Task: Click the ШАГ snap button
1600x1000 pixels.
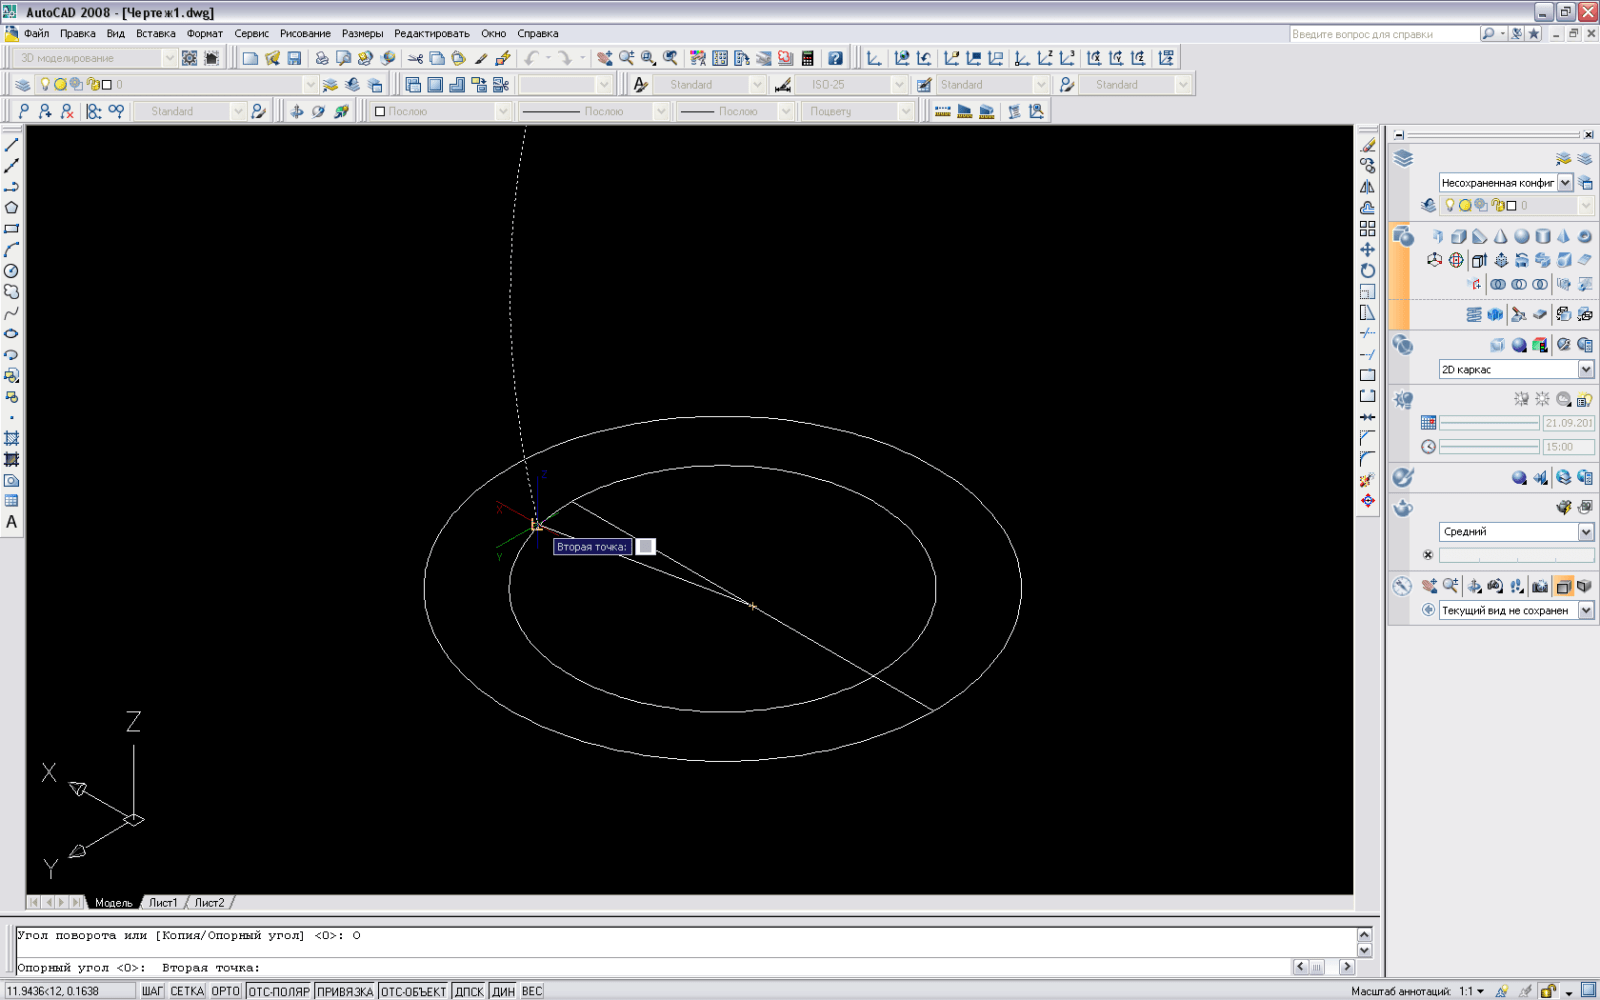Action: pos(152,991)
